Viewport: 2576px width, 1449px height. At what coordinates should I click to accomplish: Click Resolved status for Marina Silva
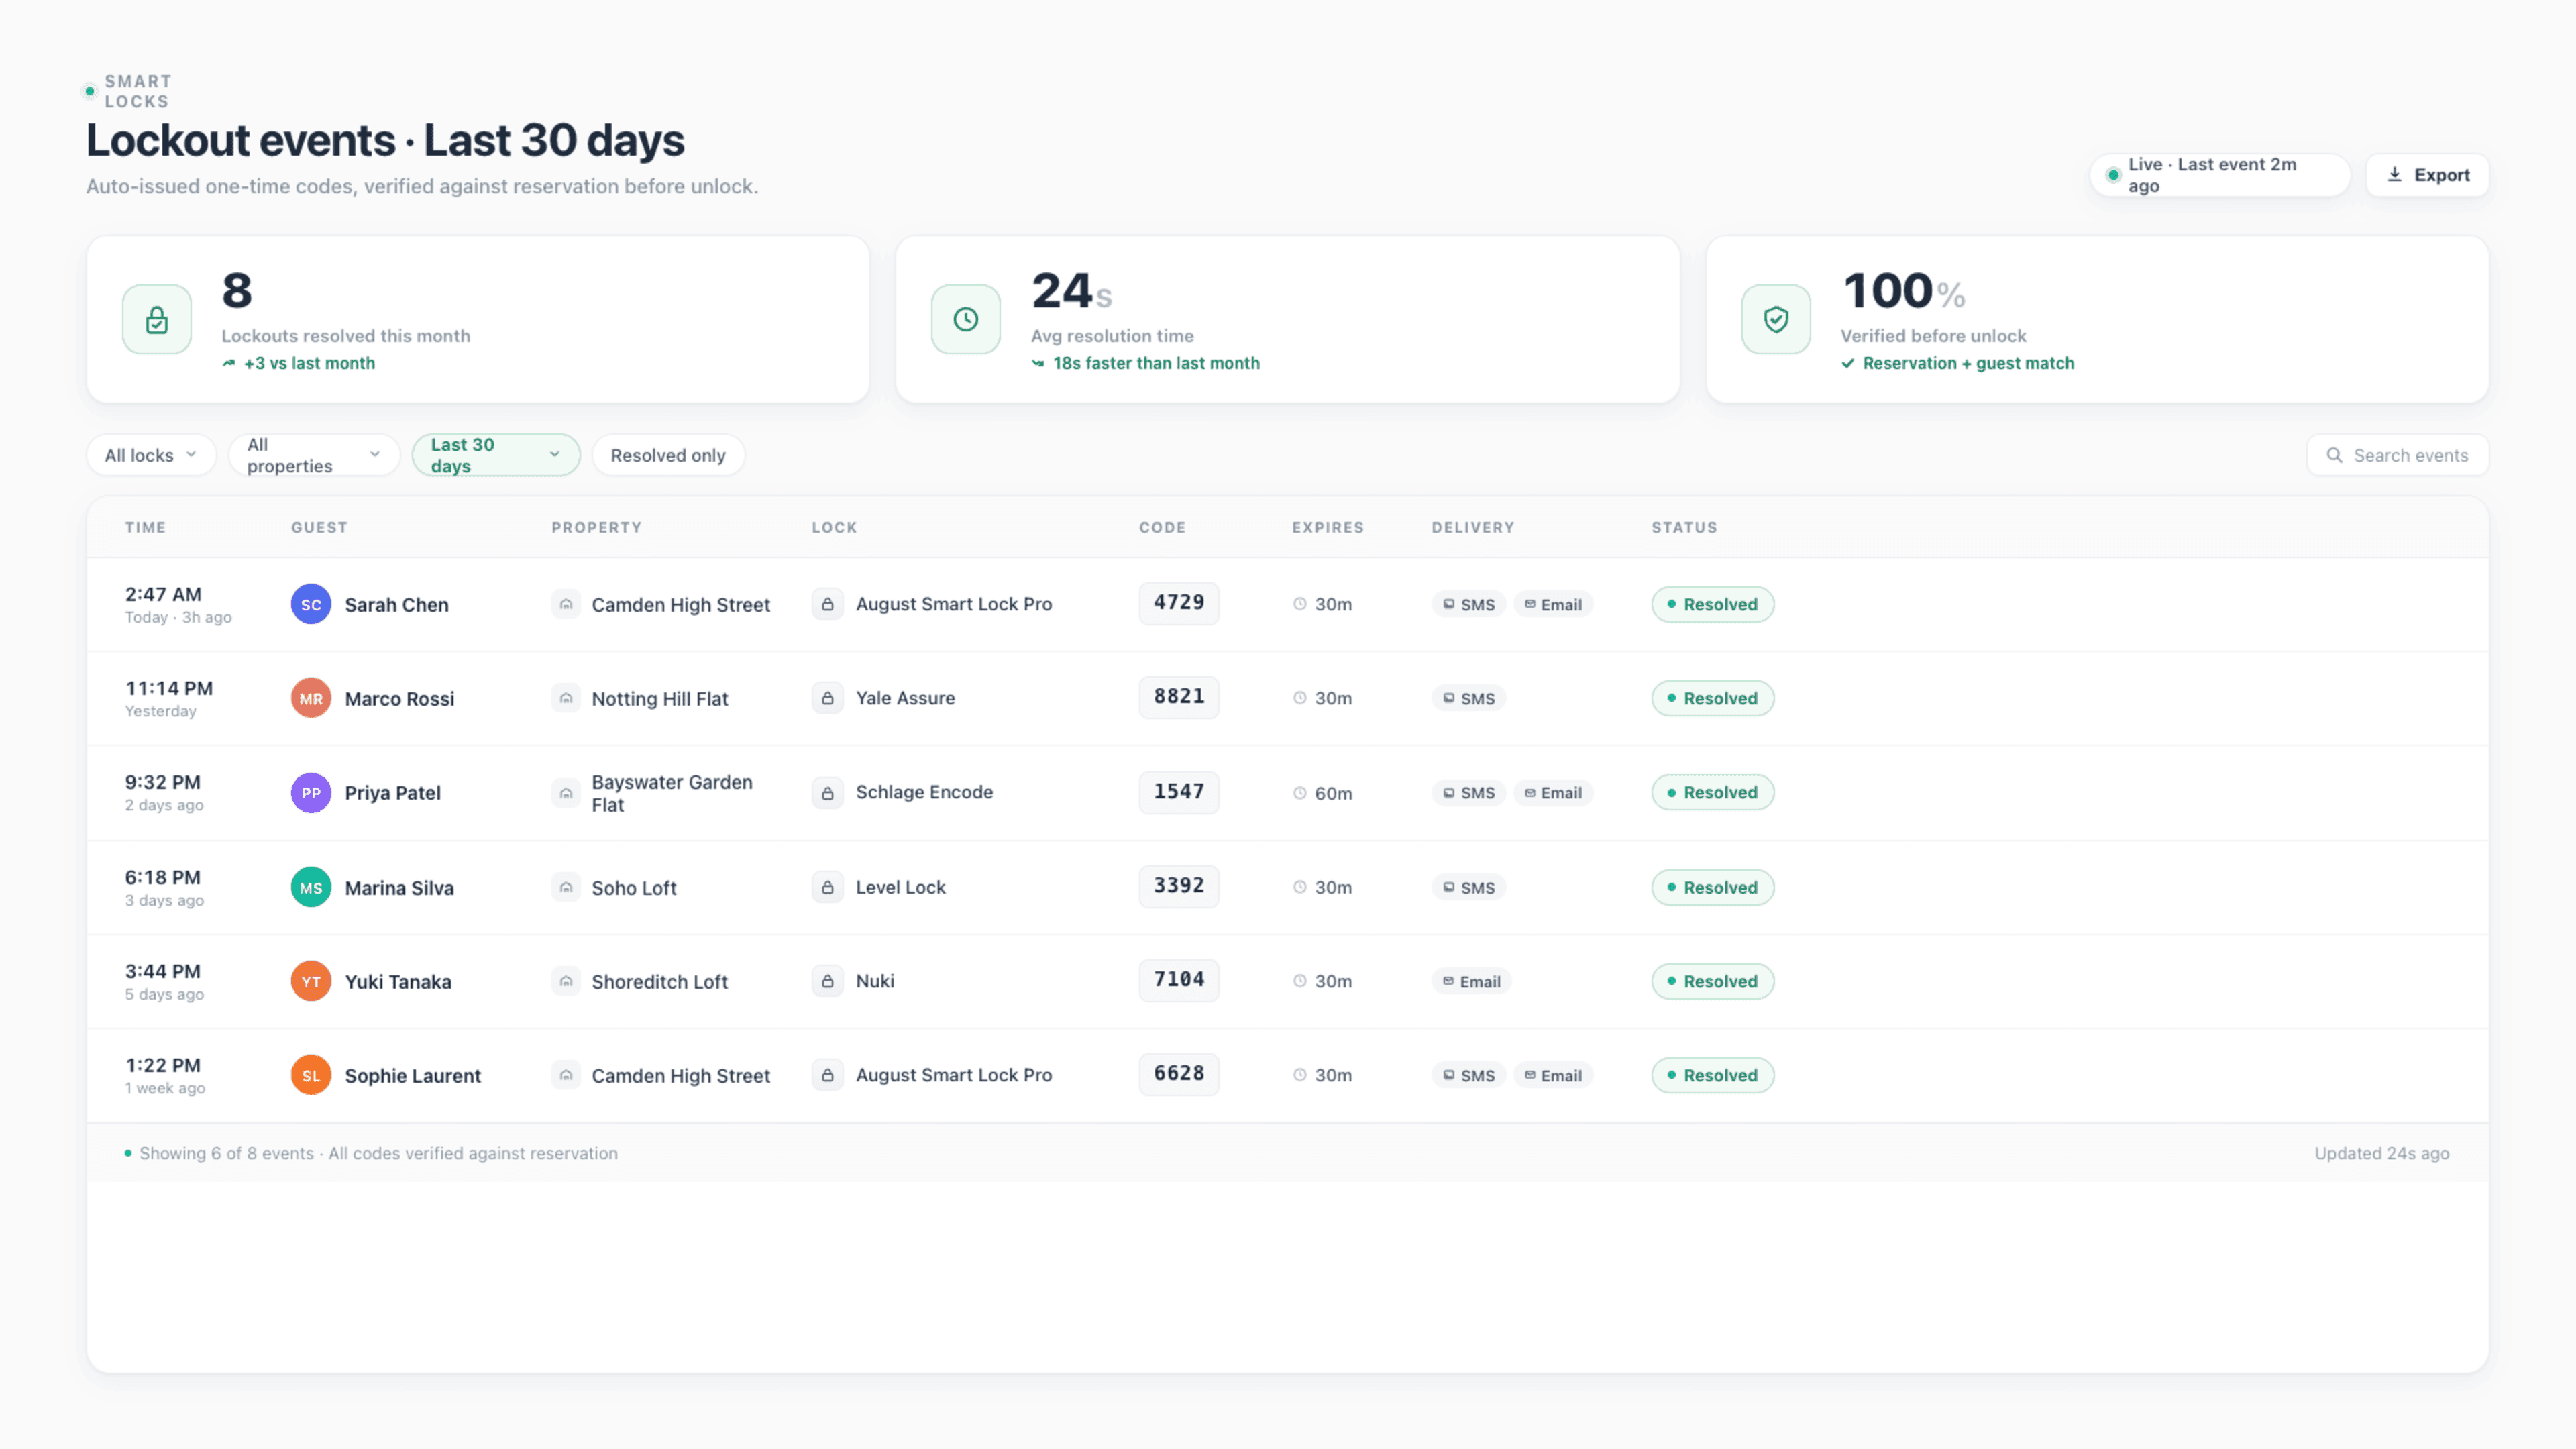pos(1712,887)
